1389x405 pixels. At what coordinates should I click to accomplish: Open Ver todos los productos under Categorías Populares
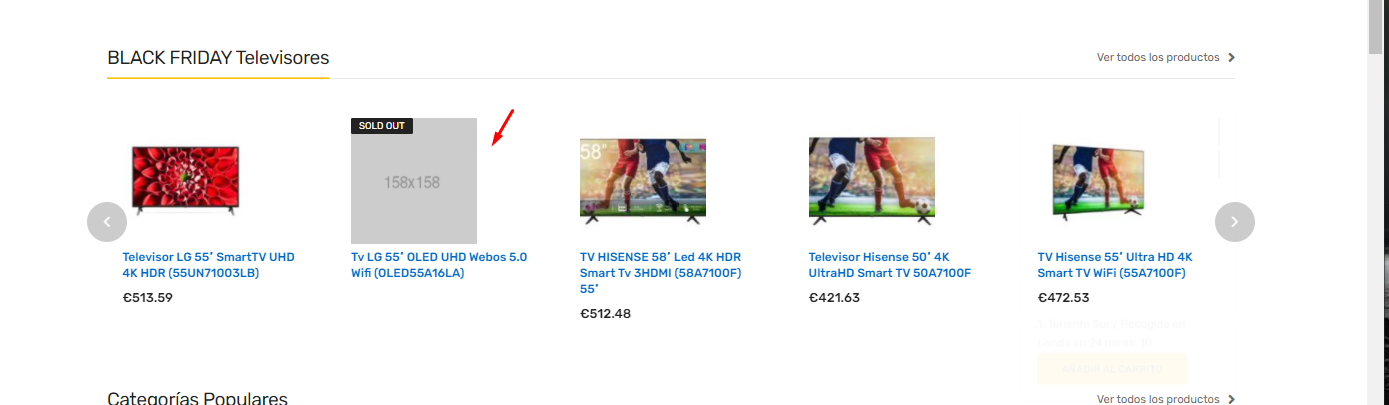pos(1158,399)
